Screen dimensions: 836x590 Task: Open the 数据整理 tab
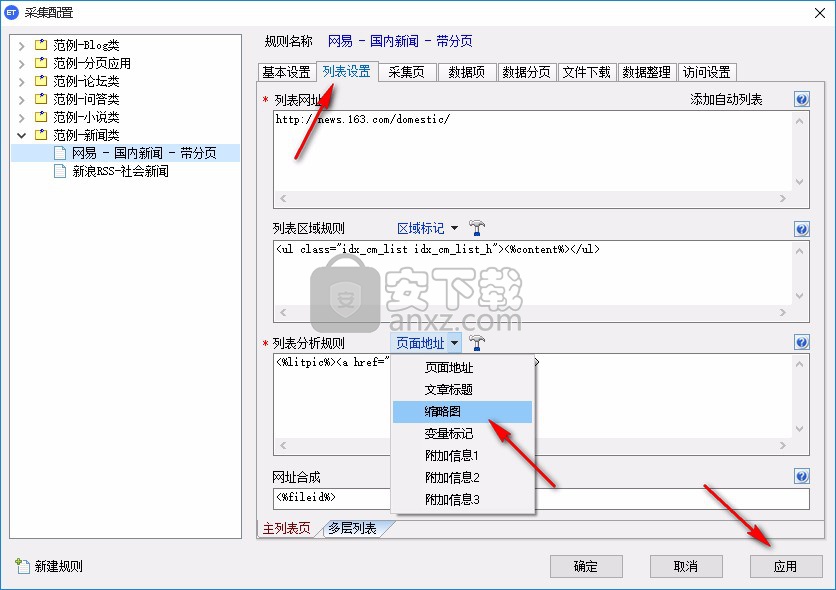coord(646,72)
